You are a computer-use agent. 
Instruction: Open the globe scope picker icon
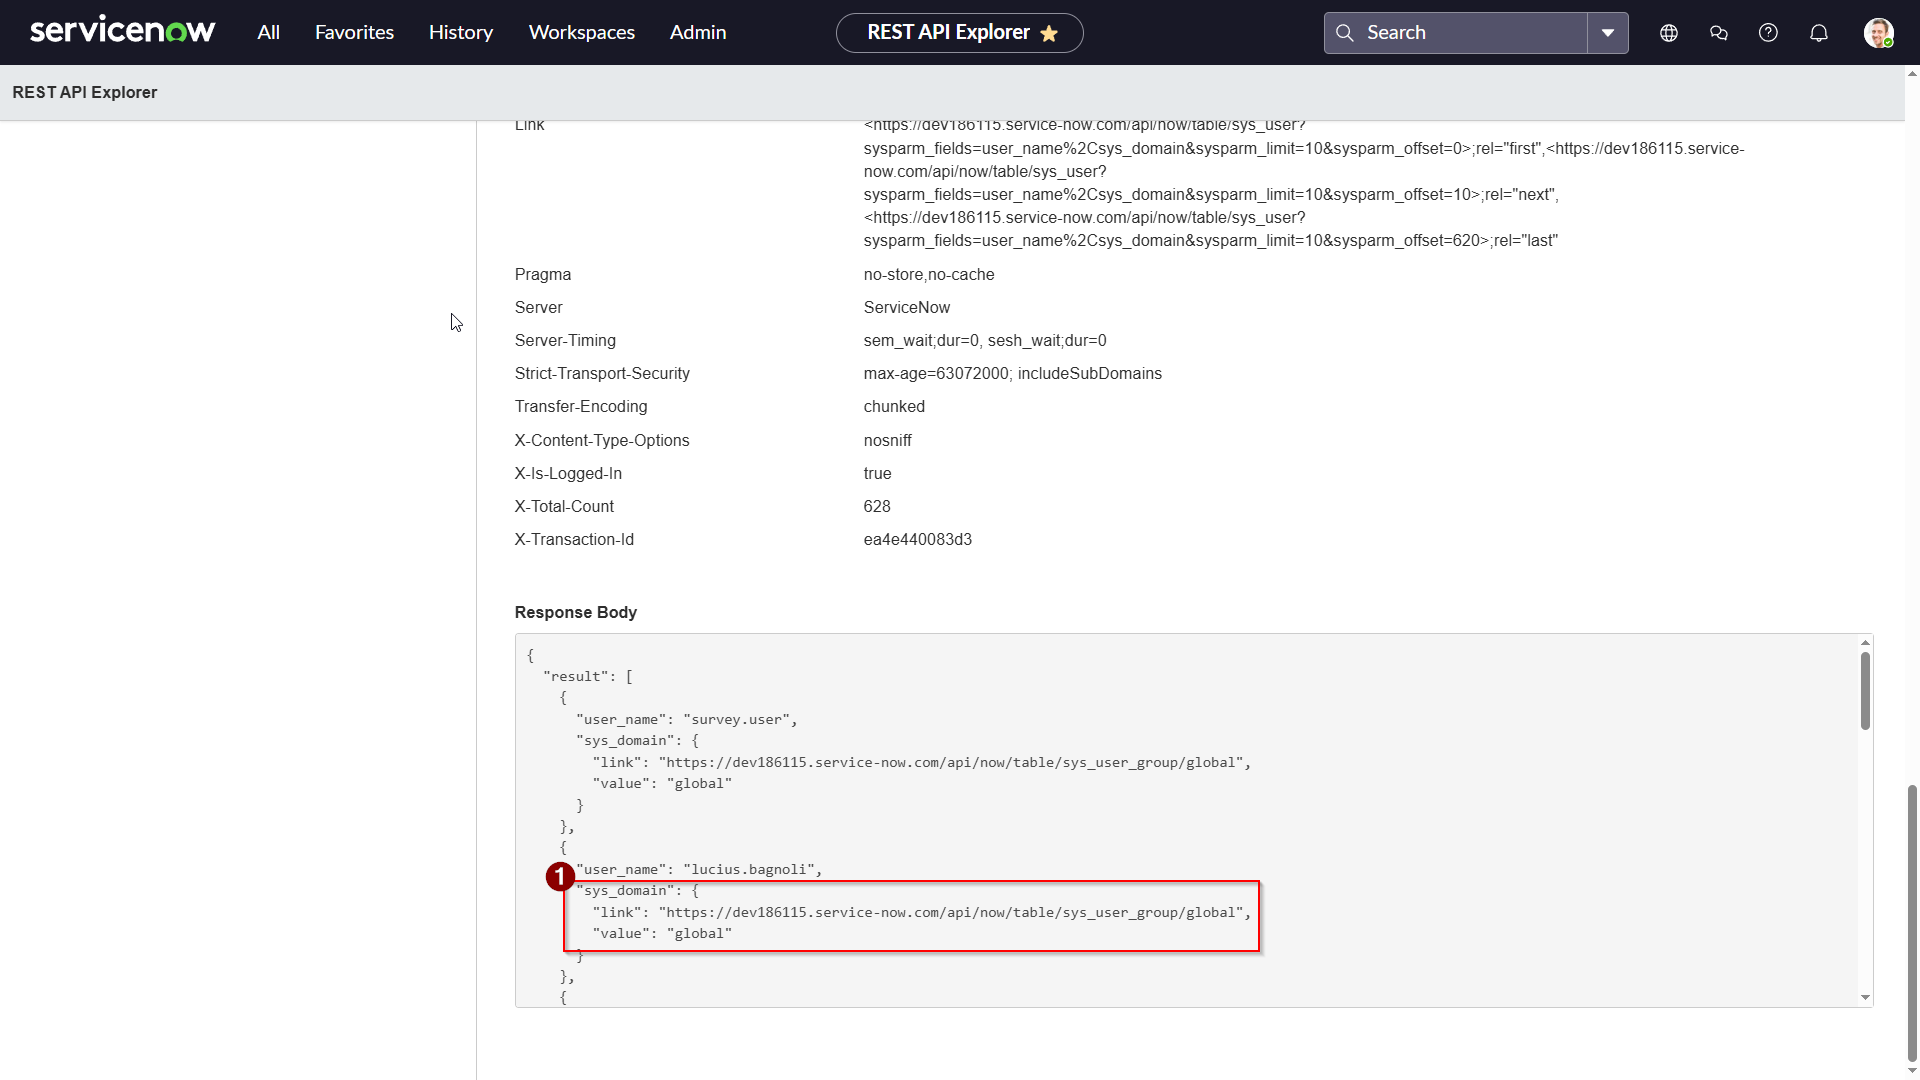1669,33
